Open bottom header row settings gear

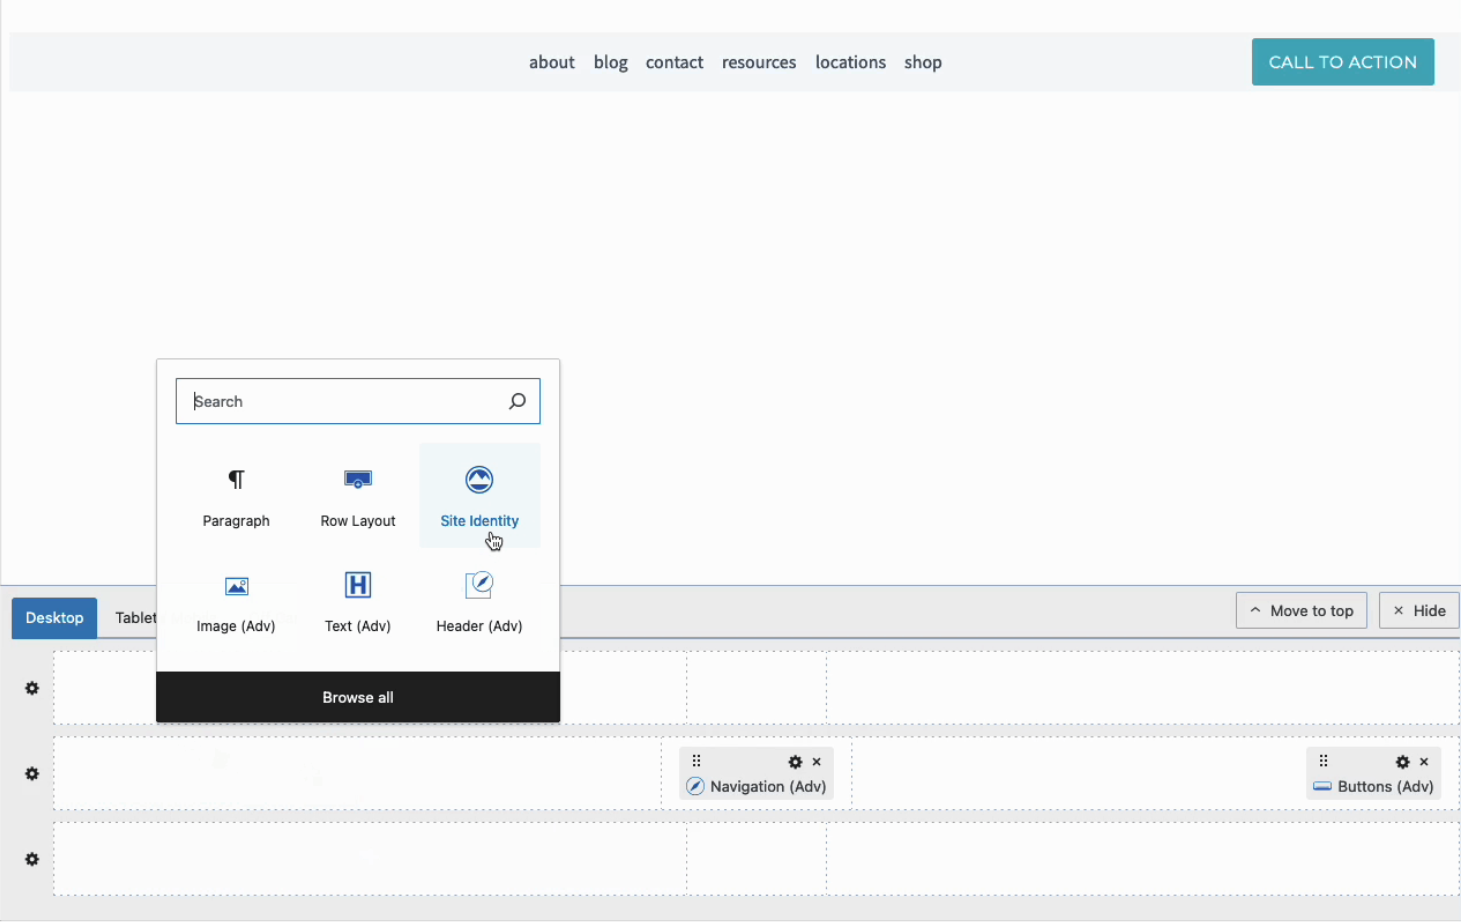point(32,860)
